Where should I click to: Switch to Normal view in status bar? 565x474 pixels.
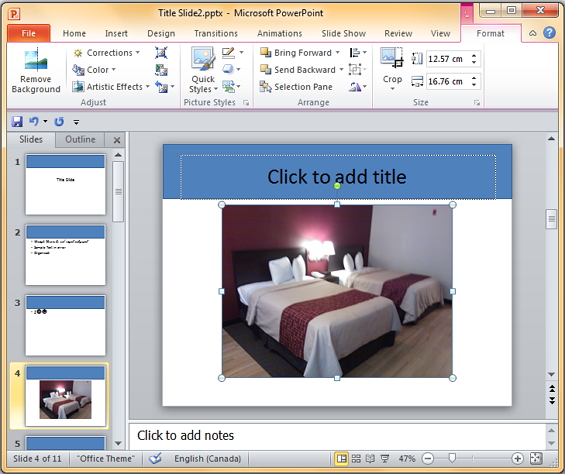tap(341, 459)
